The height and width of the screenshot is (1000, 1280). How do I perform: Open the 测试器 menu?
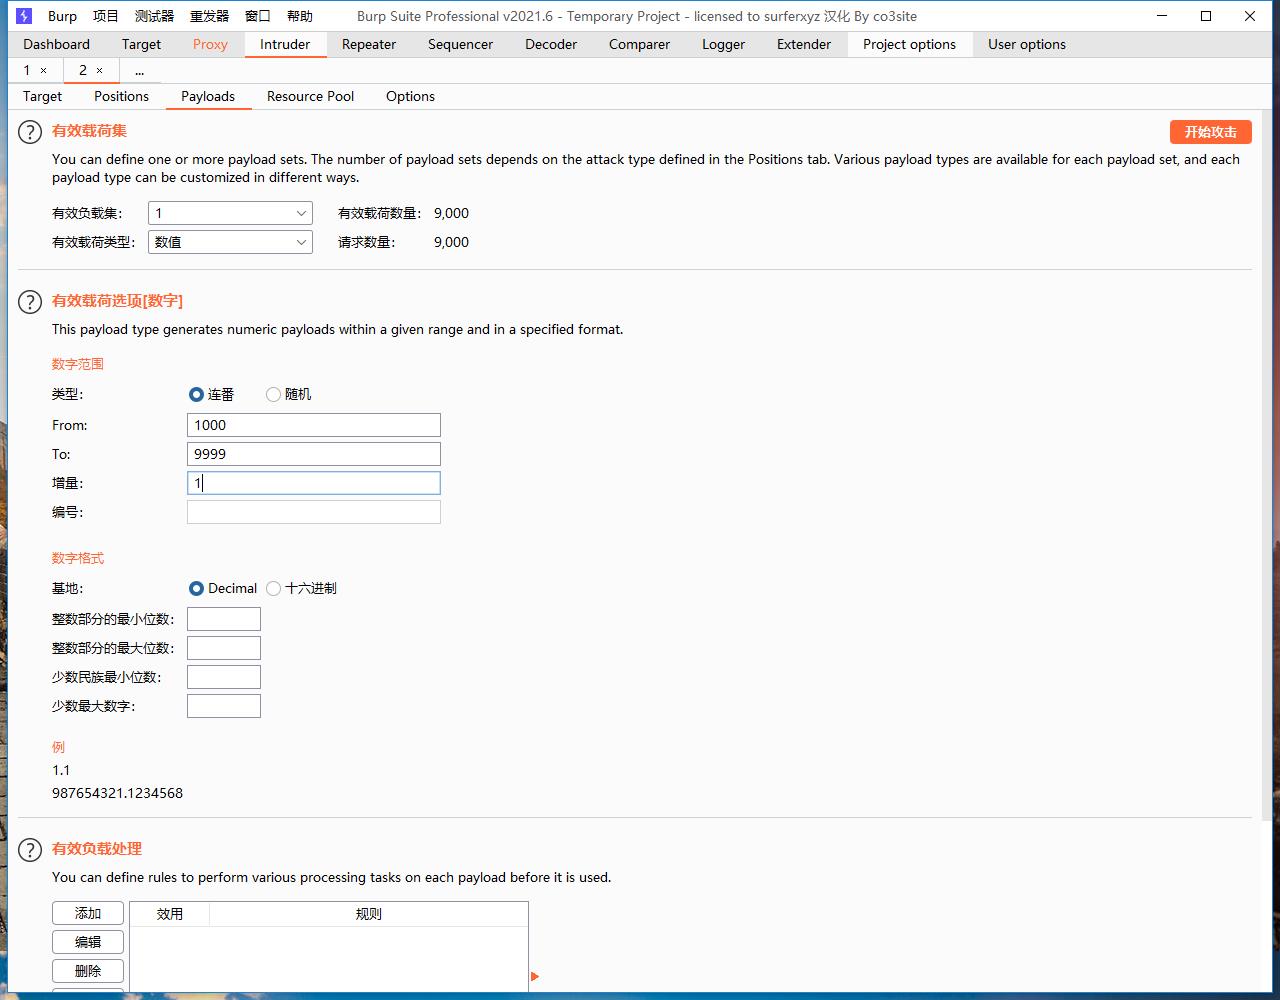pos(154,16)
